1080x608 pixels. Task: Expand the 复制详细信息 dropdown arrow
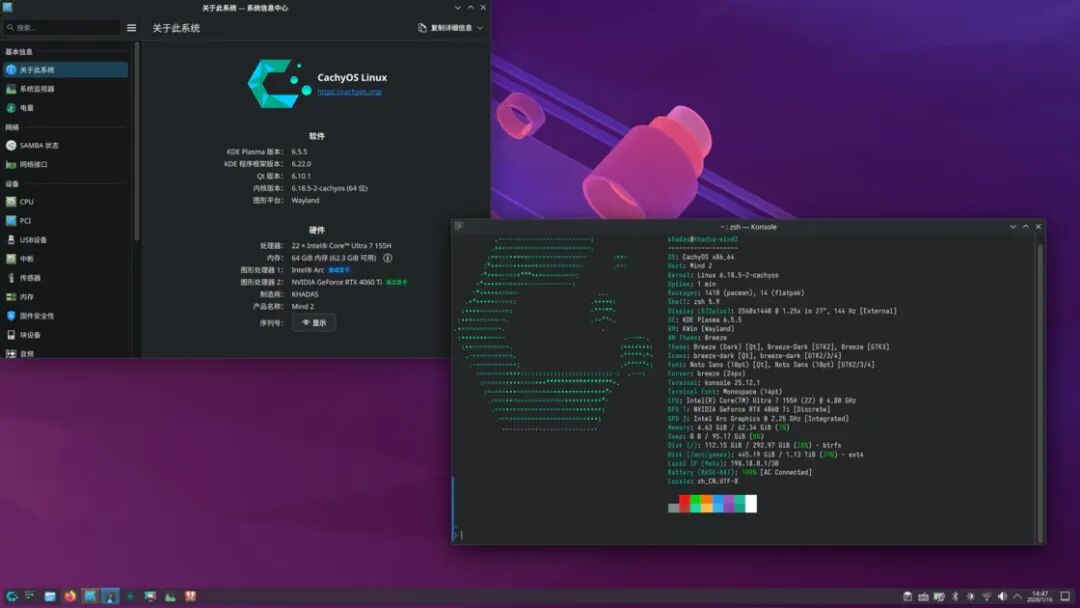point(480,28)
